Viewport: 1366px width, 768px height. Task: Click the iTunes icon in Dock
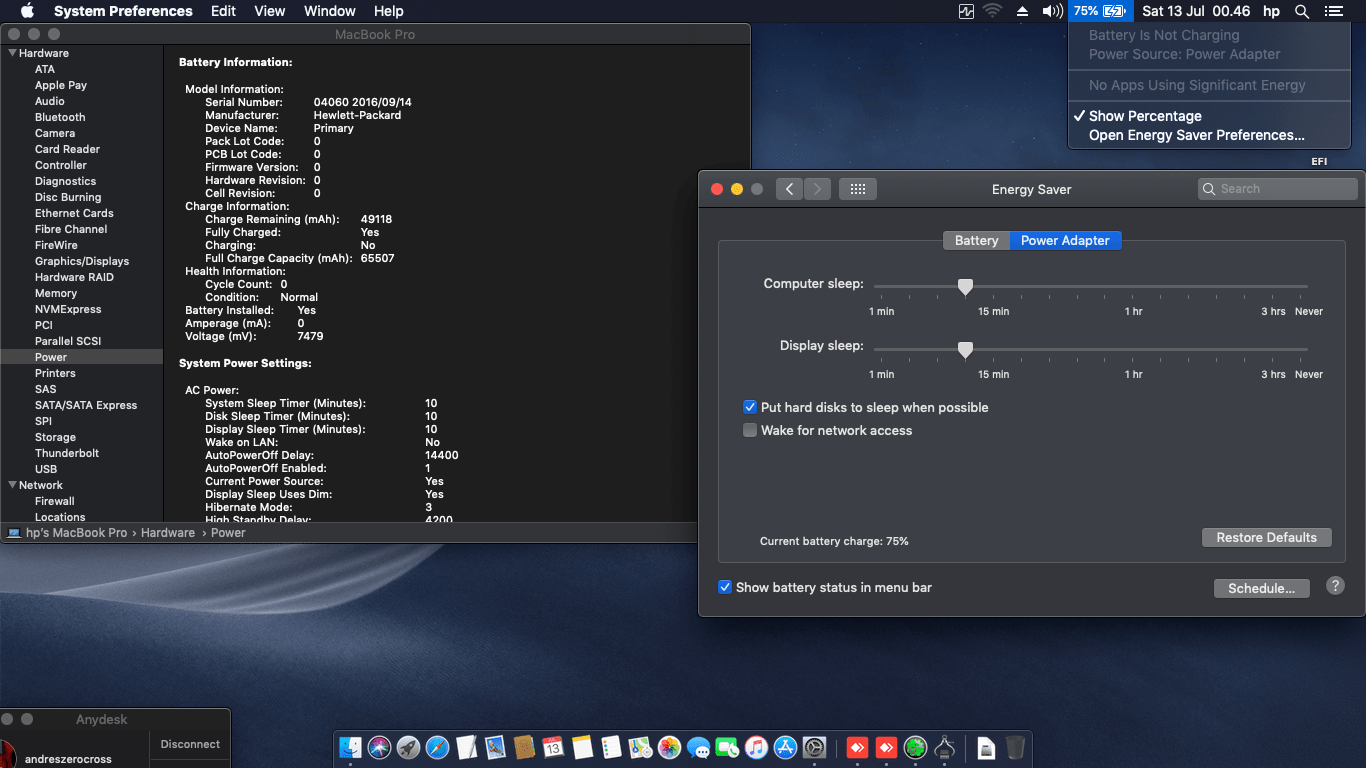757,747
